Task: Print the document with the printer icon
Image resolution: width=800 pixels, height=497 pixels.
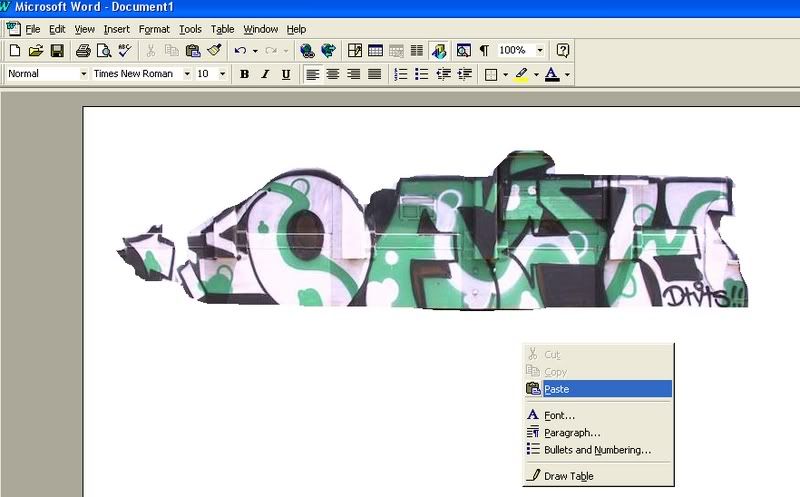Action: pos(83,50)
